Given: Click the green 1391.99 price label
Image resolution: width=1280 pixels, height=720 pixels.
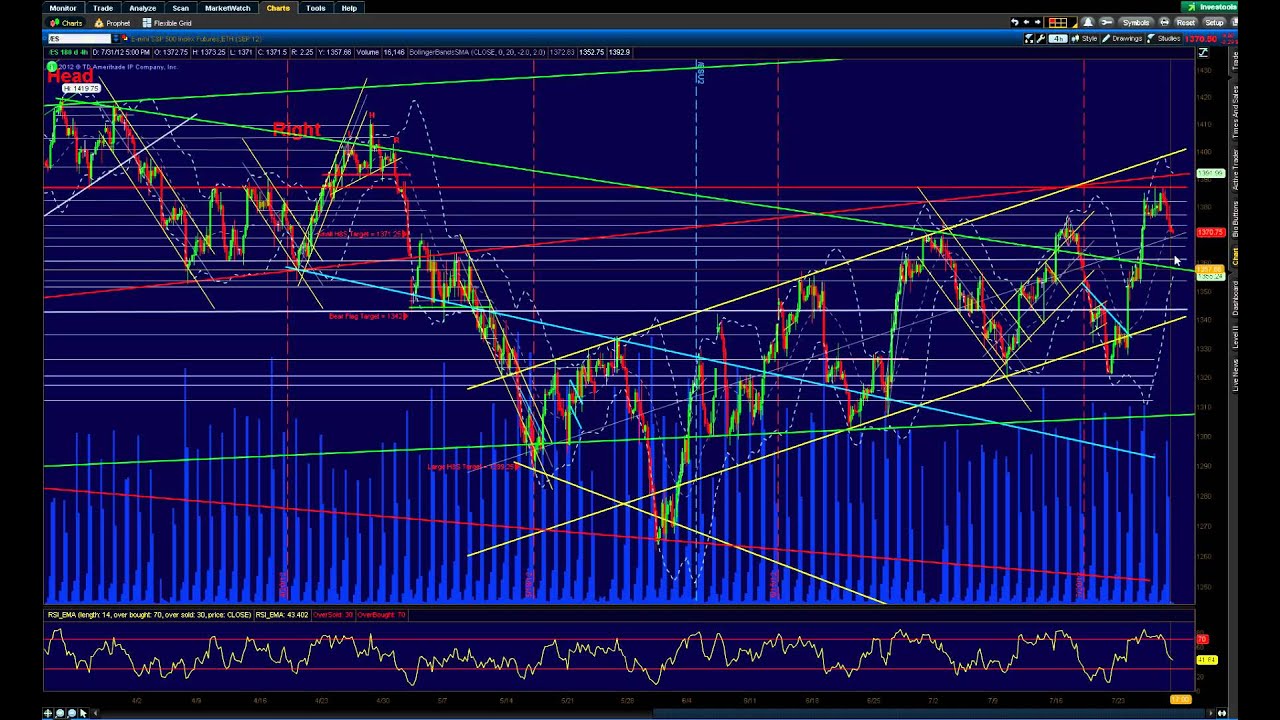Looking at the screenshot, I should click(1210, 173).
